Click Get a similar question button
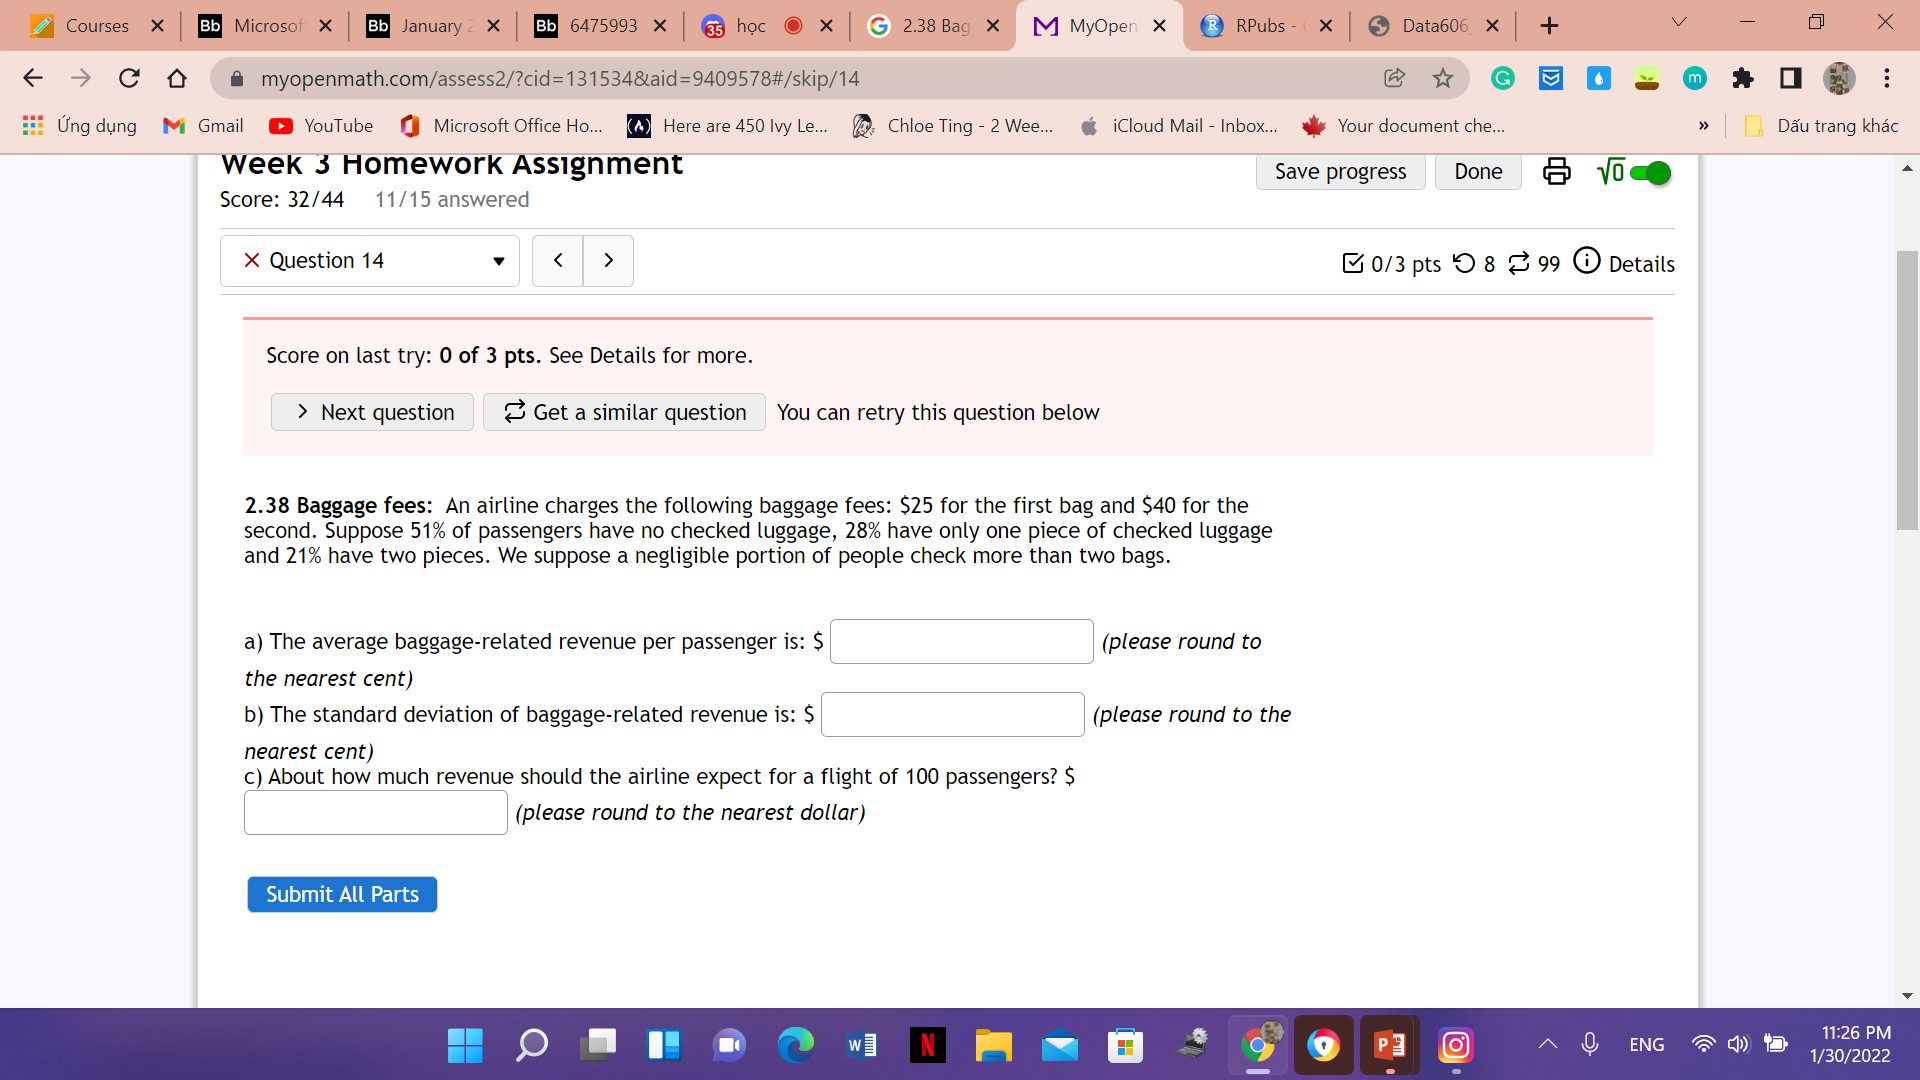Image resolution: width=1920 pixels, height=1080 pixels. click(x=624, y=412)
